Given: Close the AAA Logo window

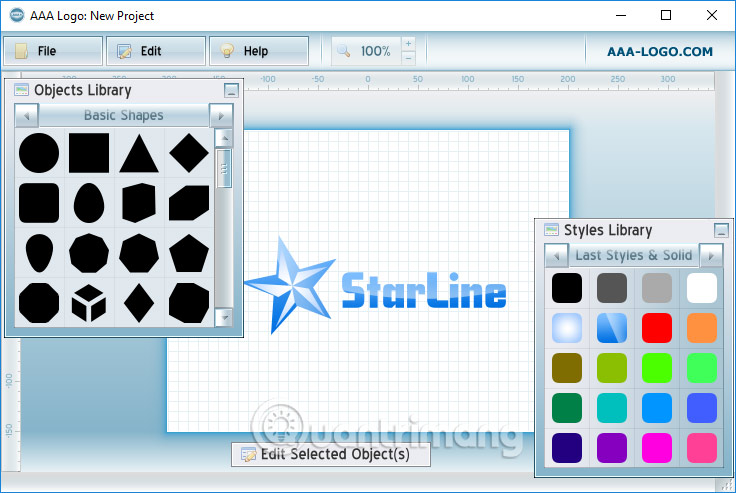Looking at the screenshot, I should (712, 15).
